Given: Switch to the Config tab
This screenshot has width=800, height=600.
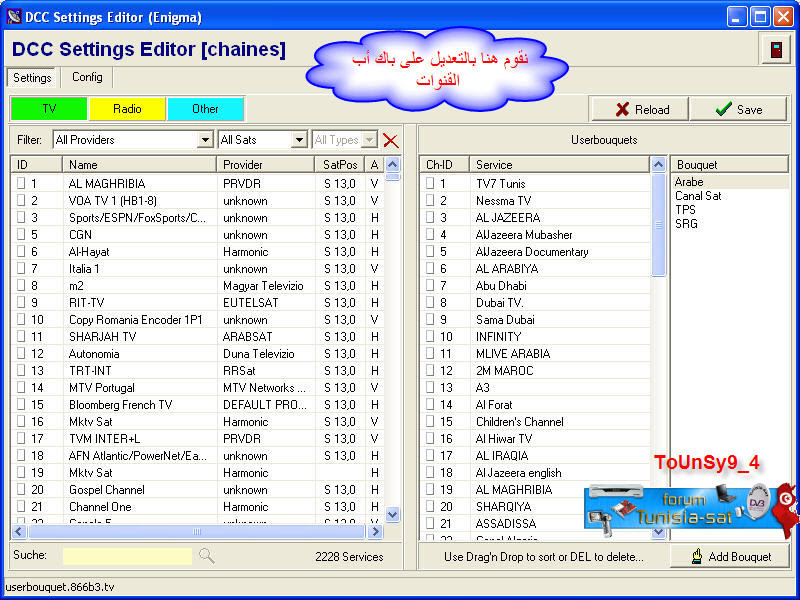Looking at the screenshot, I should [87, 77].
